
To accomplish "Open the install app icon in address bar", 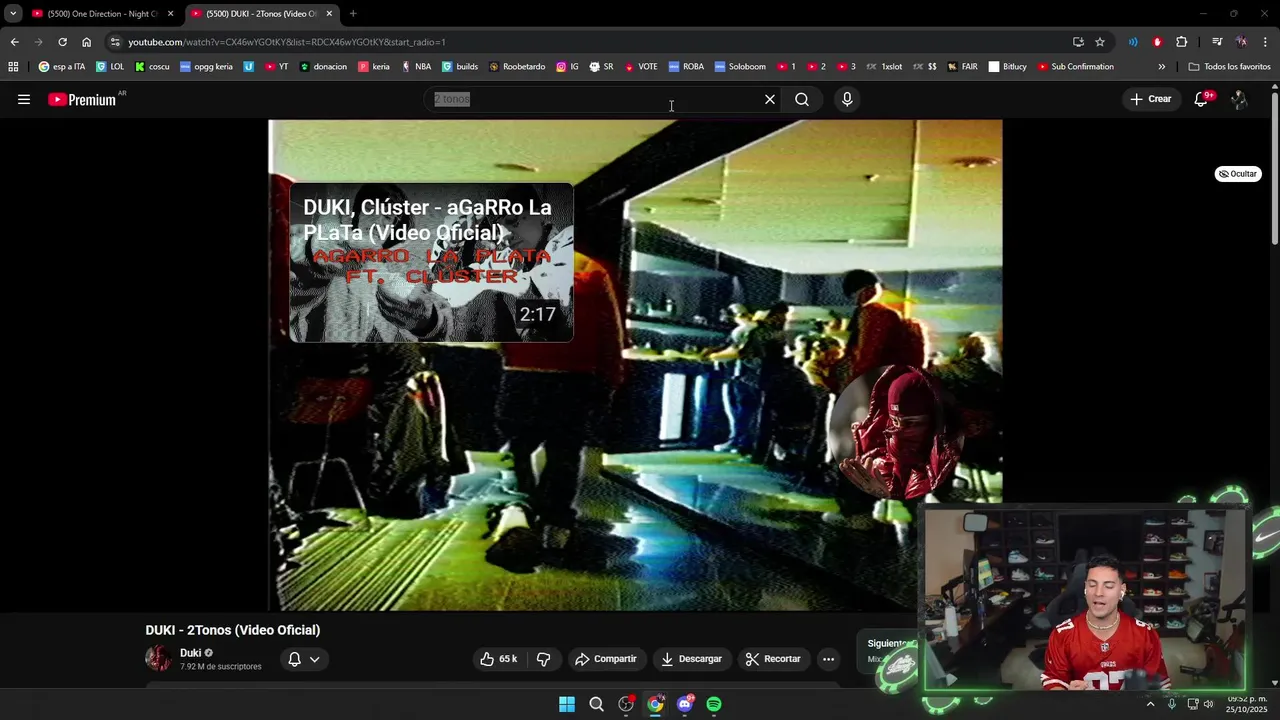I will pos(1078,42).
